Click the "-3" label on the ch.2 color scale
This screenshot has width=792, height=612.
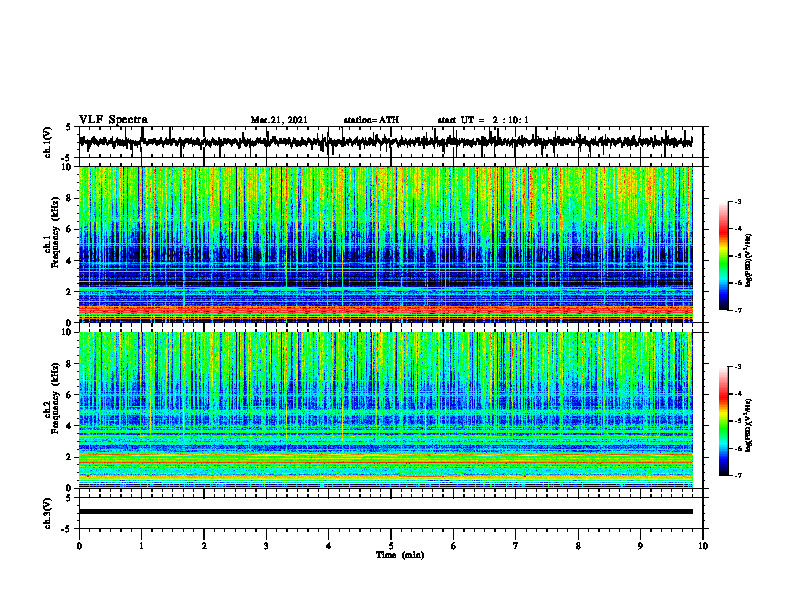[738, 367]
